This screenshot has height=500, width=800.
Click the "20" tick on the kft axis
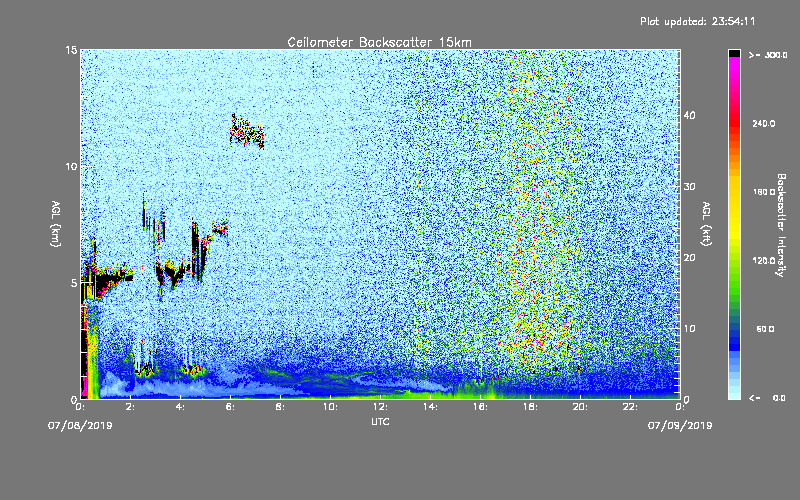tap(689, 258)
